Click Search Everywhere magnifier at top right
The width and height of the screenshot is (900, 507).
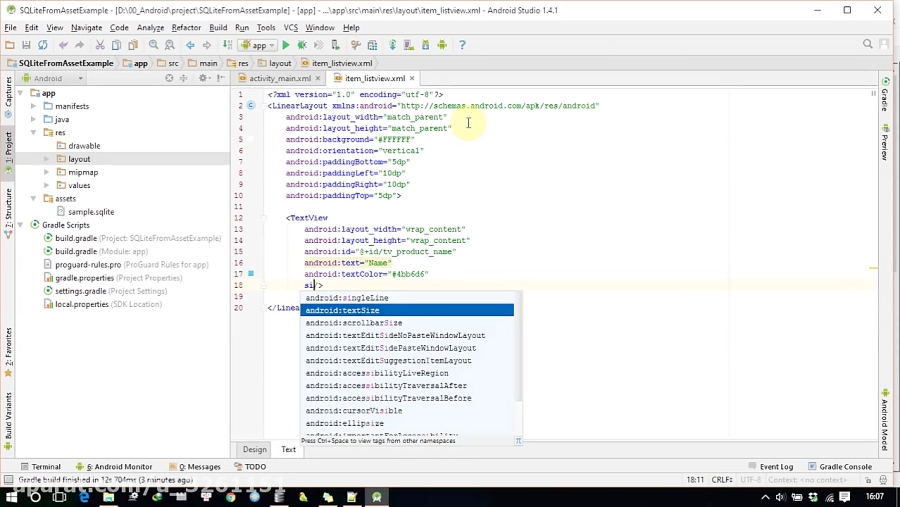tap(868, 45)
